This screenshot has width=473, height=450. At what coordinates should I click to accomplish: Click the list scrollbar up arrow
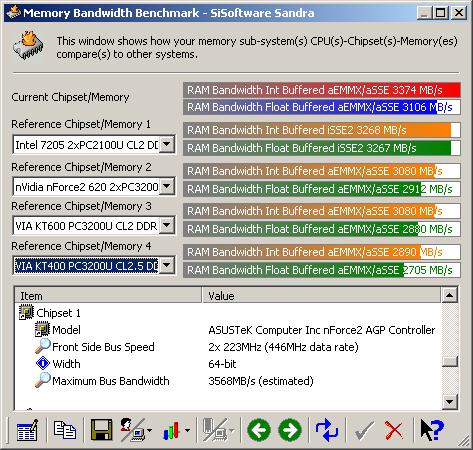449,295
